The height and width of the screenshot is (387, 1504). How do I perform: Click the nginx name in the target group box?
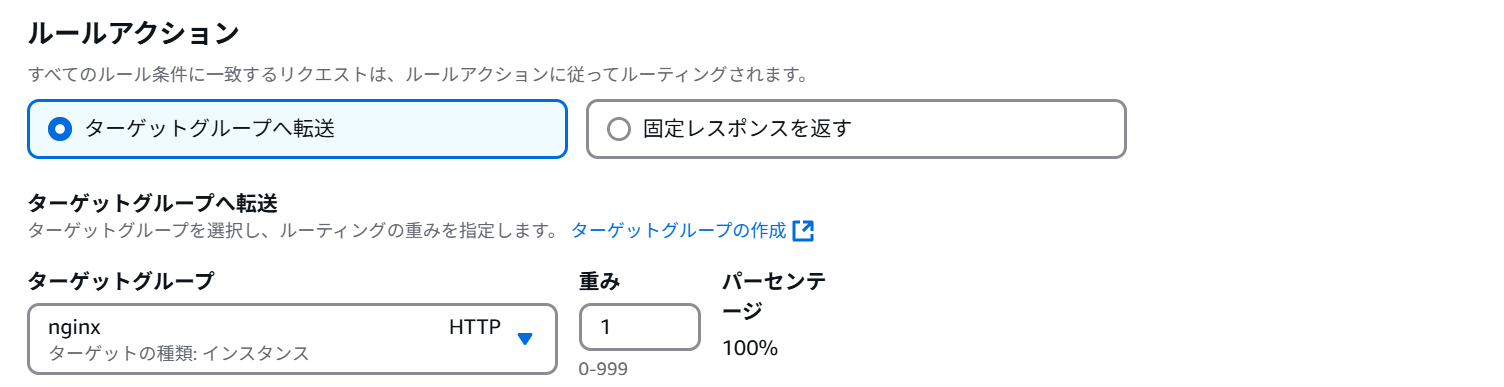tap(75, 328)
